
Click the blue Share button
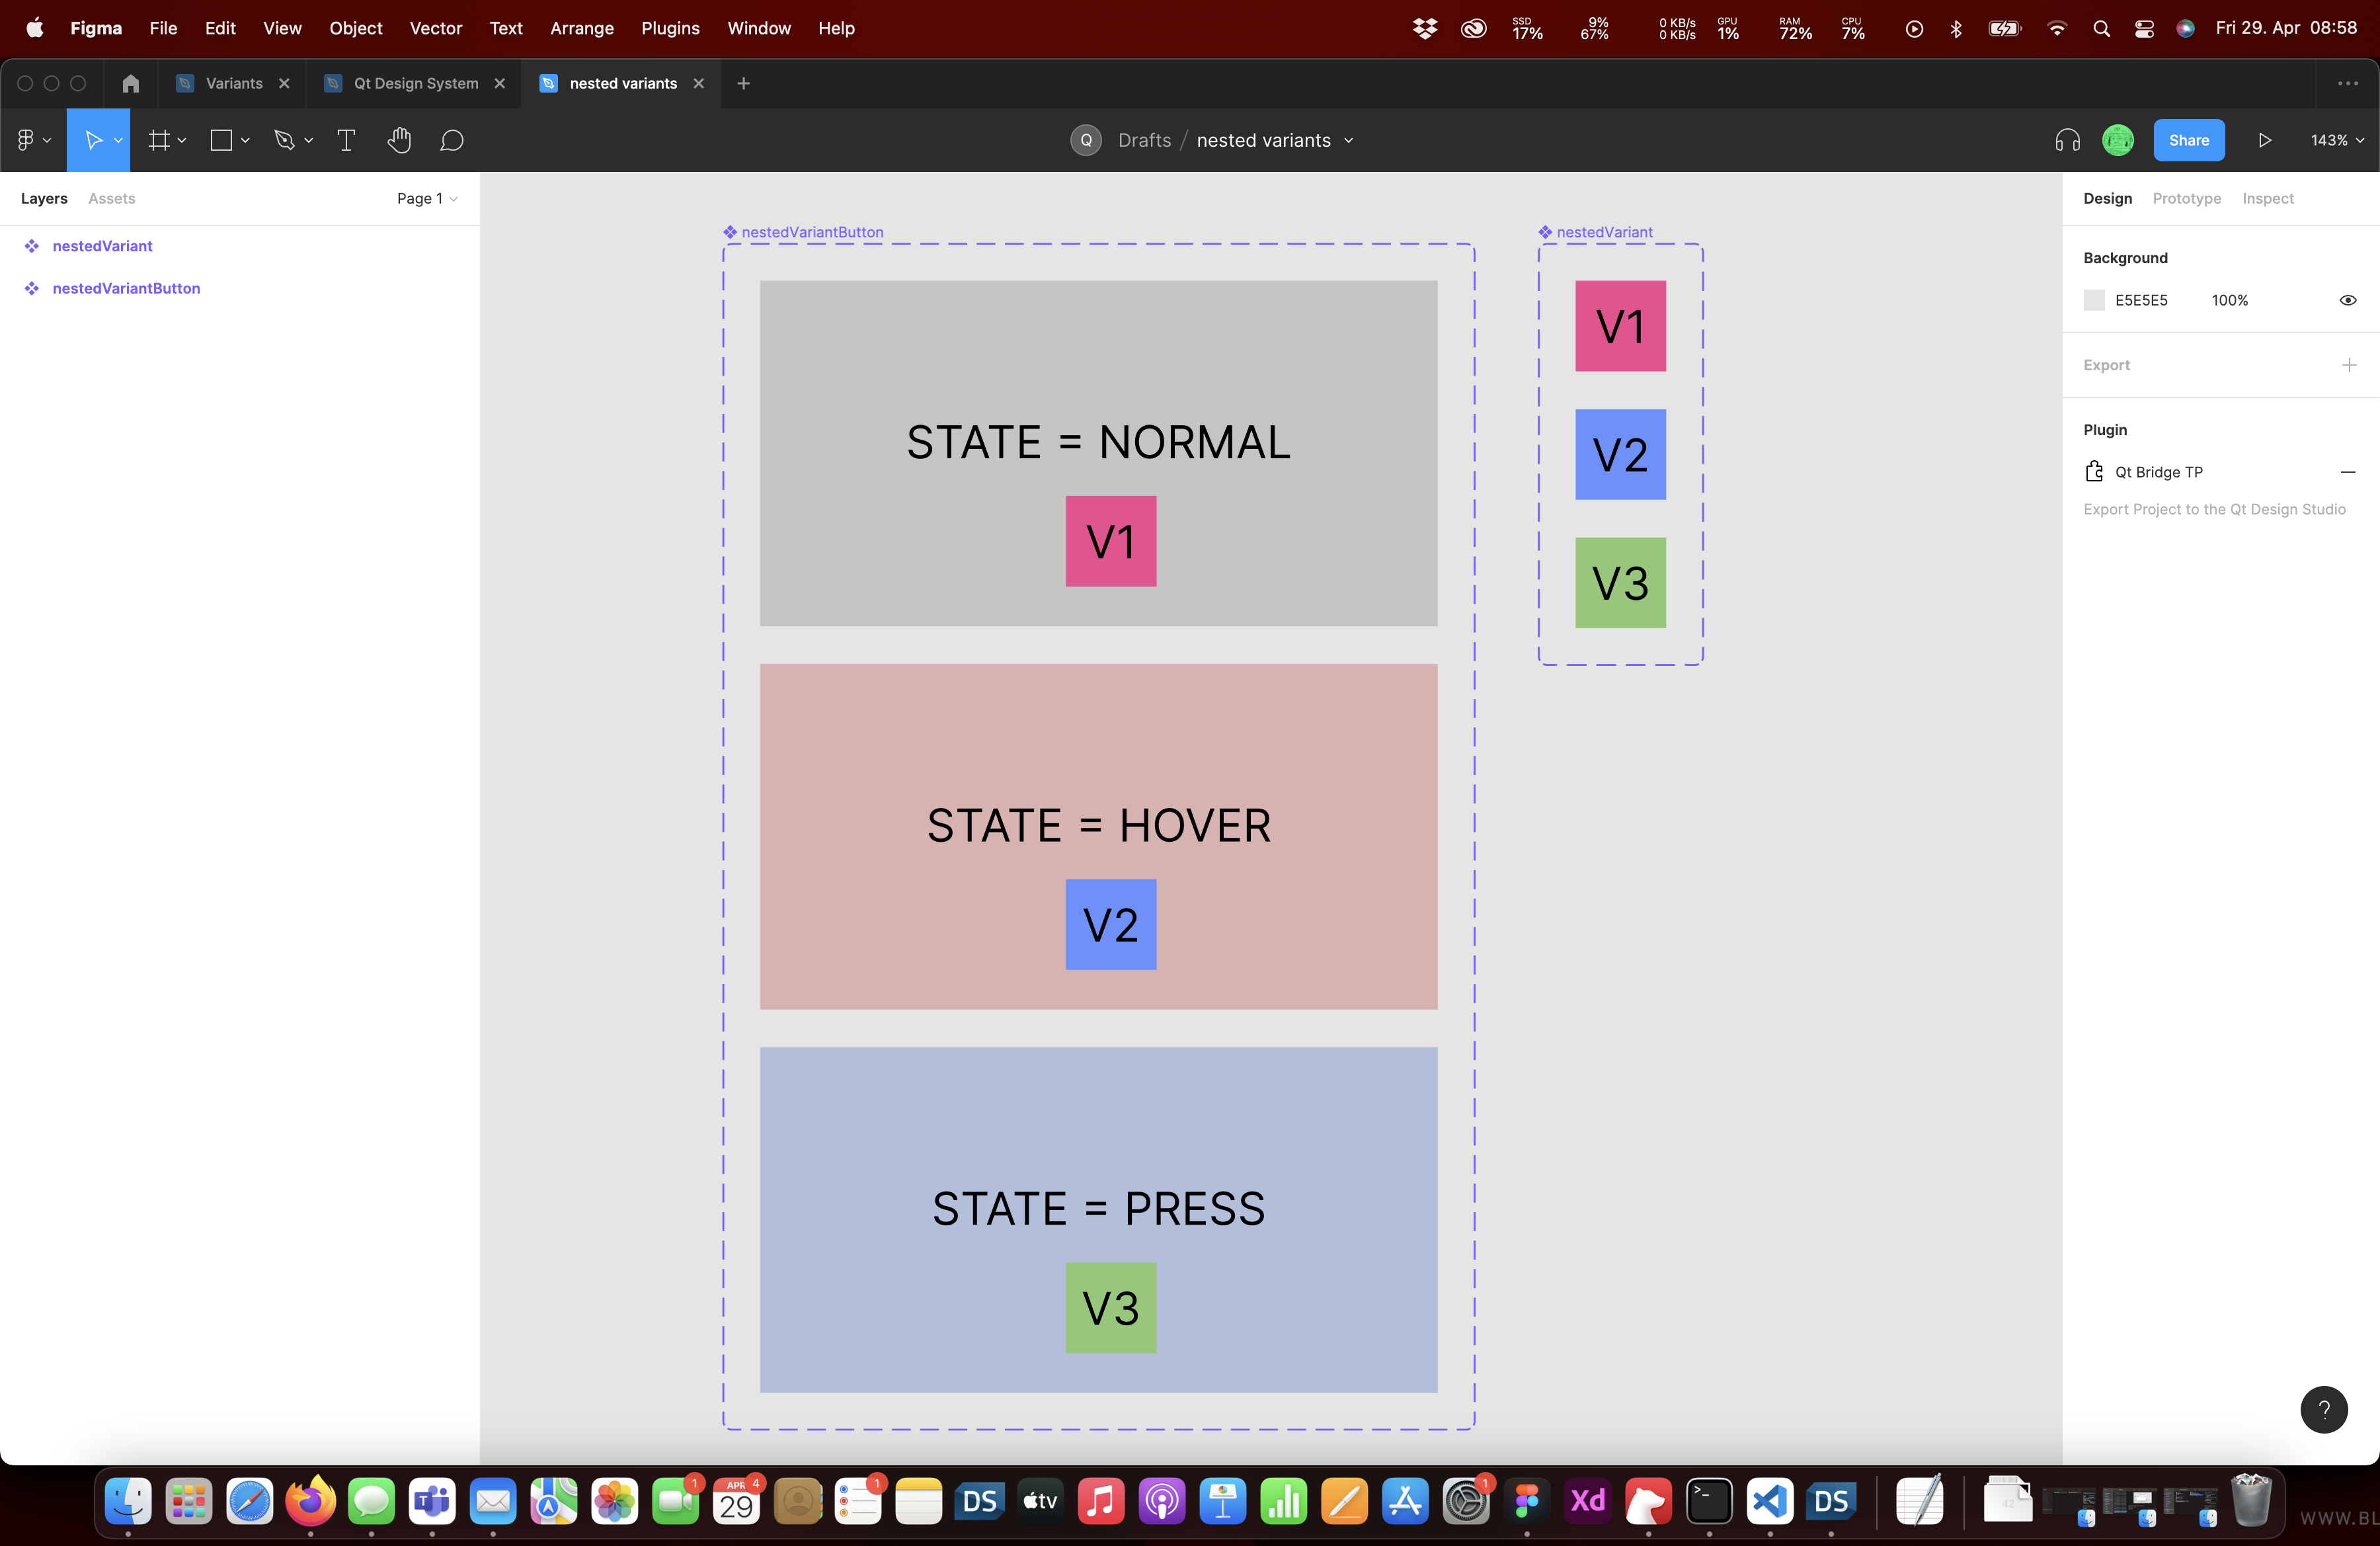coord(2188,140)
